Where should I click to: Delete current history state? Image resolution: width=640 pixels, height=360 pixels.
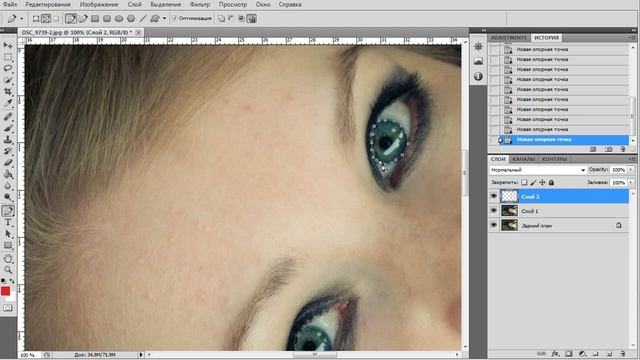[622, 149]
